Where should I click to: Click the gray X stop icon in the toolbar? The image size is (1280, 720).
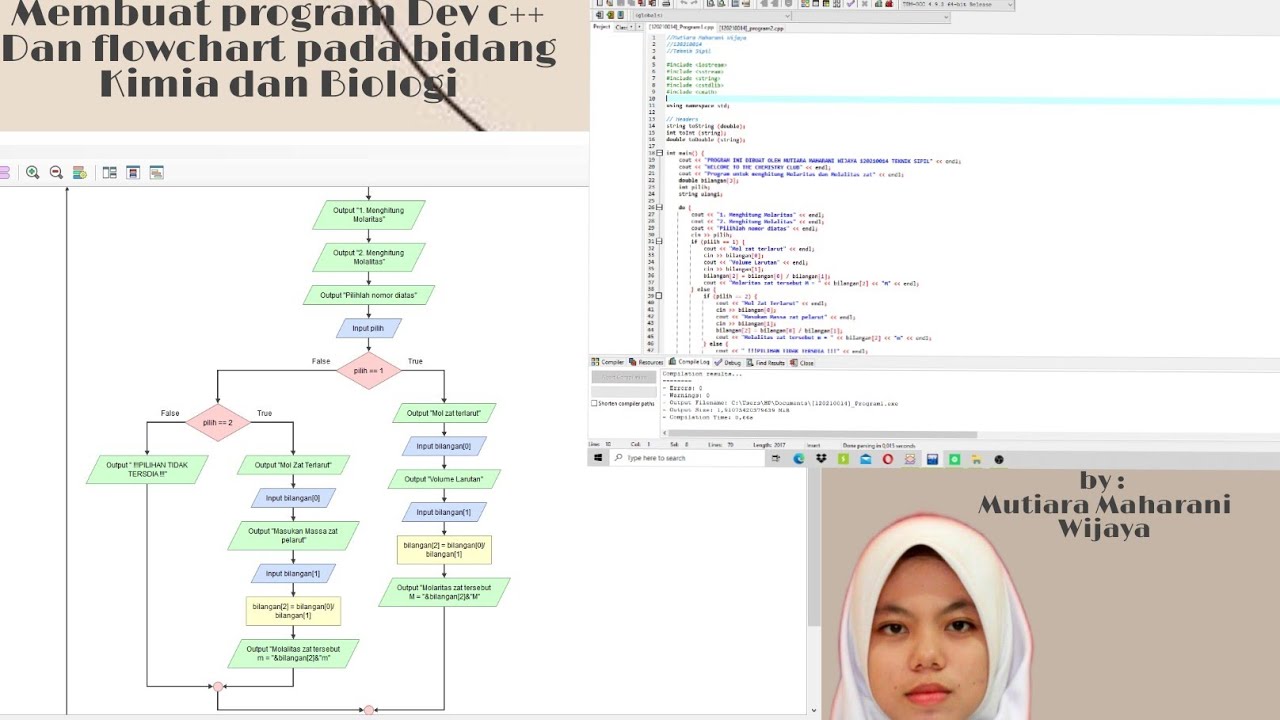[x=865, y=4]
